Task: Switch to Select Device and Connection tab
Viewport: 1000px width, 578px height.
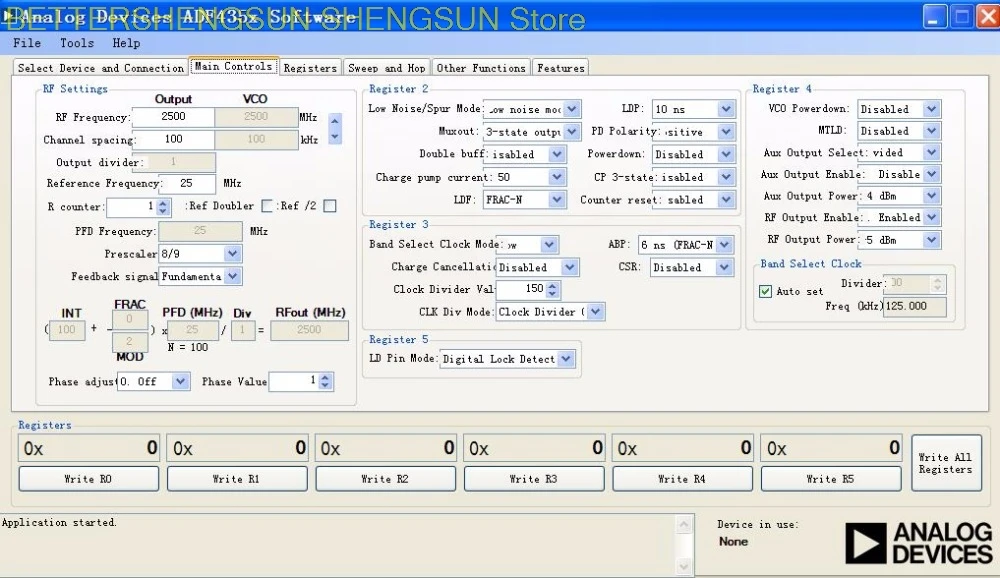Action: pyautogui.click(x=101, y=68)
